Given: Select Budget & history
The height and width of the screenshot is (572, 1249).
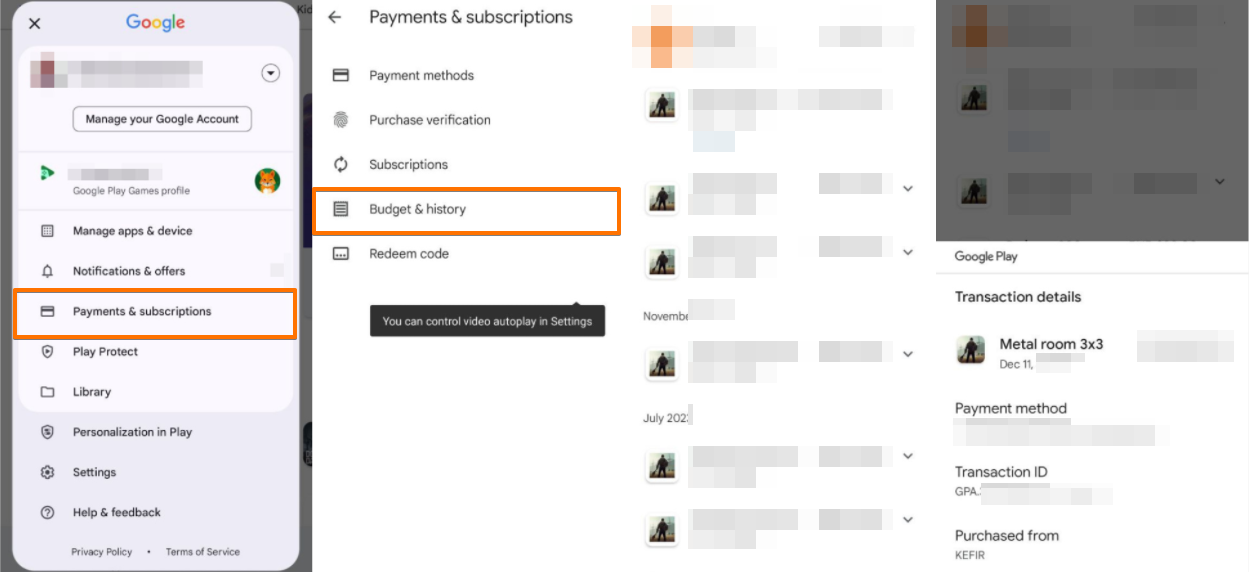Looking at the screenshot, I should pos(417,209).
